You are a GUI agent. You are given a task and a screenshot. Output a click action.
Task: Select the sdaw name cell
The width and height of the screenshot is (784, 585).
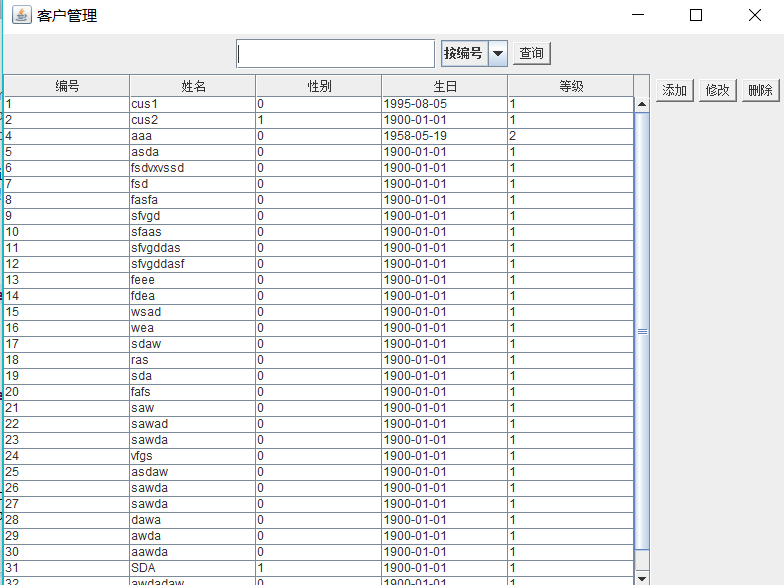click(x=192, y=344)
